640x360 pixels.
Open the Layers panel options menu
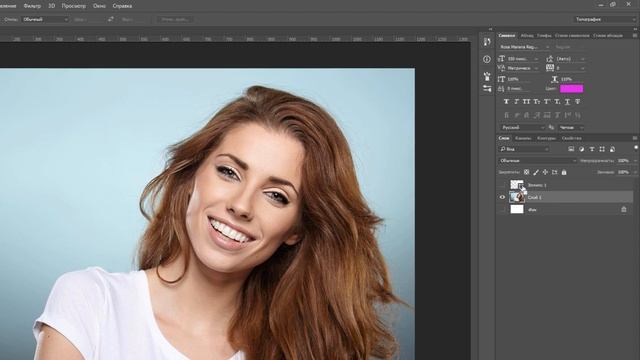coord(635,138)
